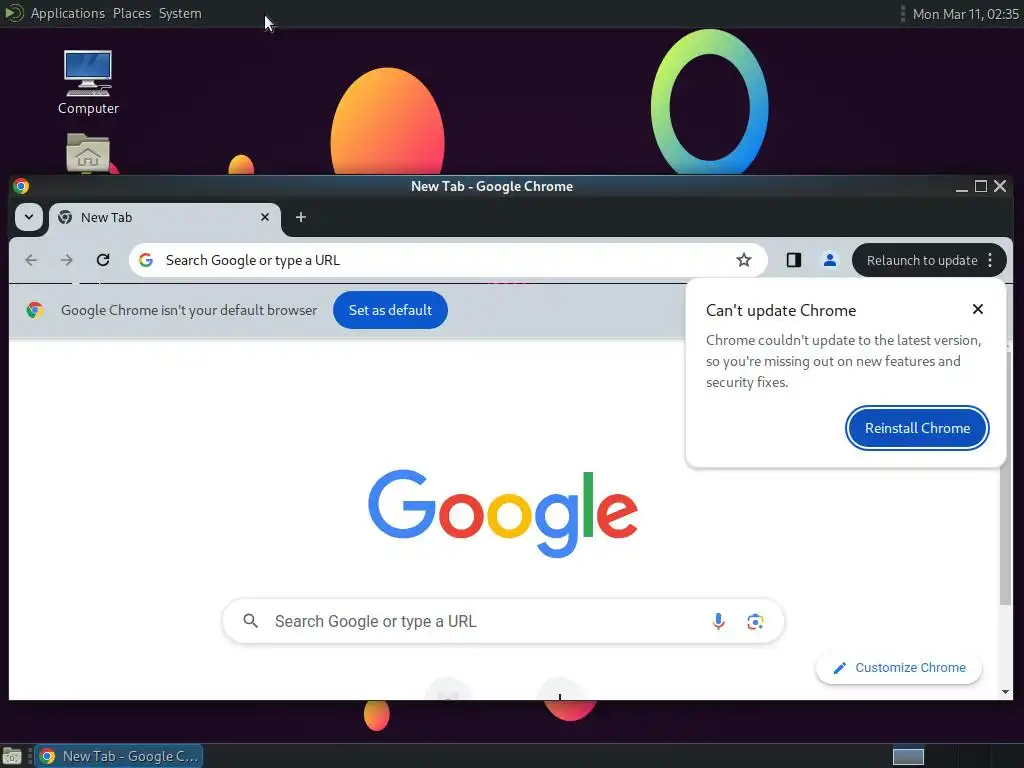
Task: Click the Reinstall Chrome button
Action: click(917, 428)
